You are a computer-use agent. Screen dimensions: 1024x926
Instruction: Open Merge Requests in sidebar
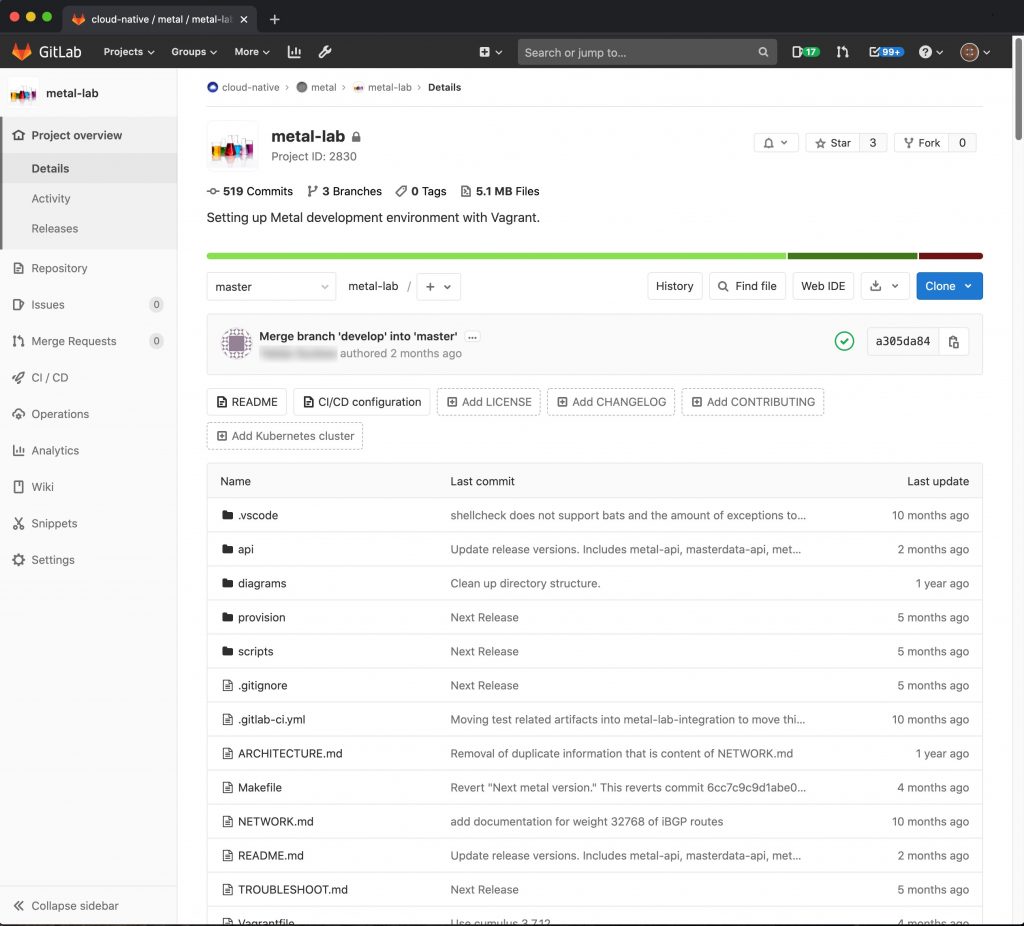point(89,341)
